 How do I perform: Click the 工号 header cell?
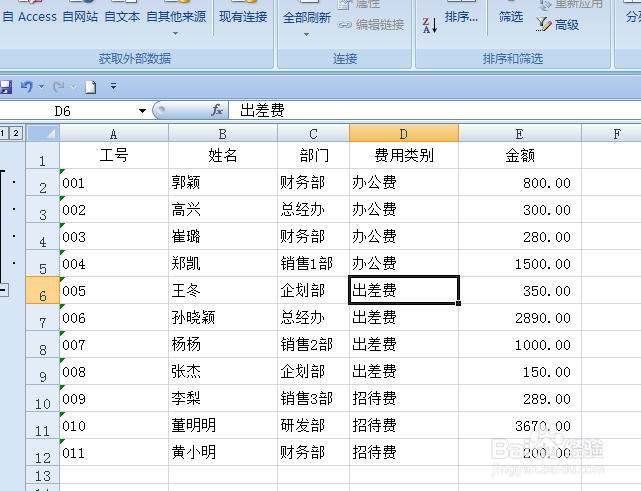pos(114,155)
